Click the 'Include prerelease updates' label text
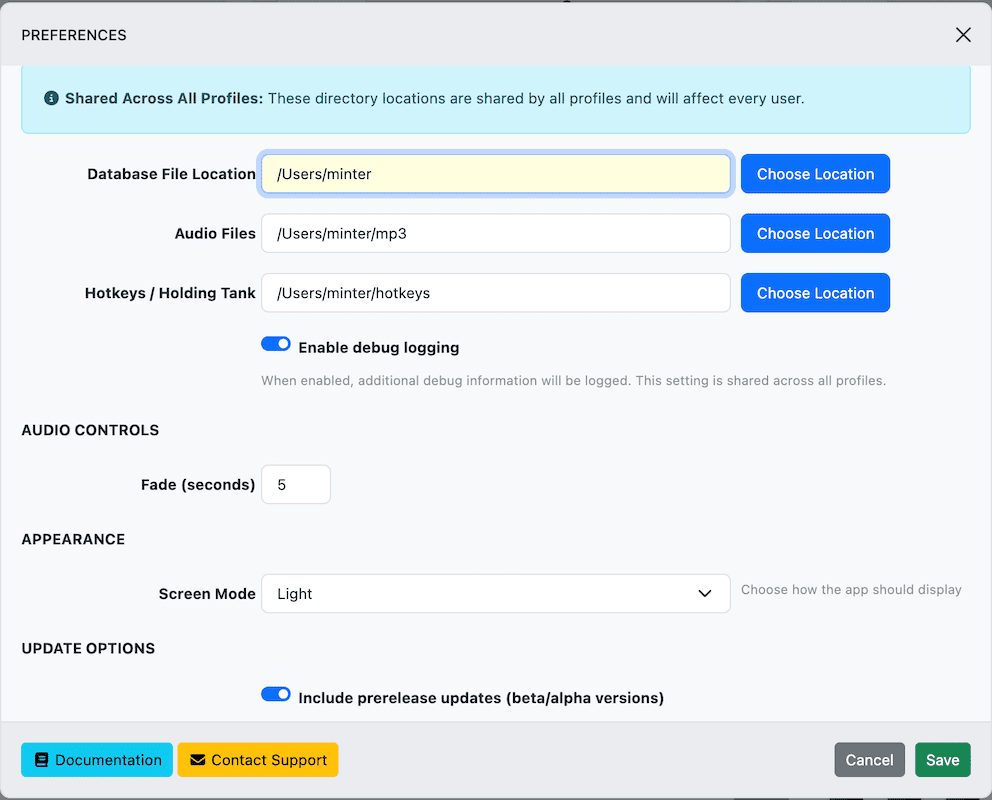992x800 pixels. coord(480,698)
